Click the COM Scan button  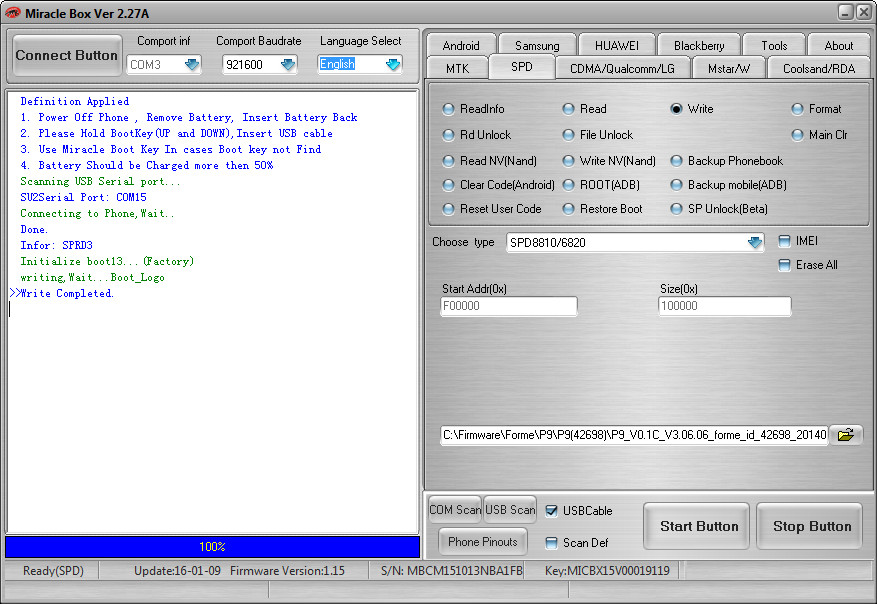point(455,509)
